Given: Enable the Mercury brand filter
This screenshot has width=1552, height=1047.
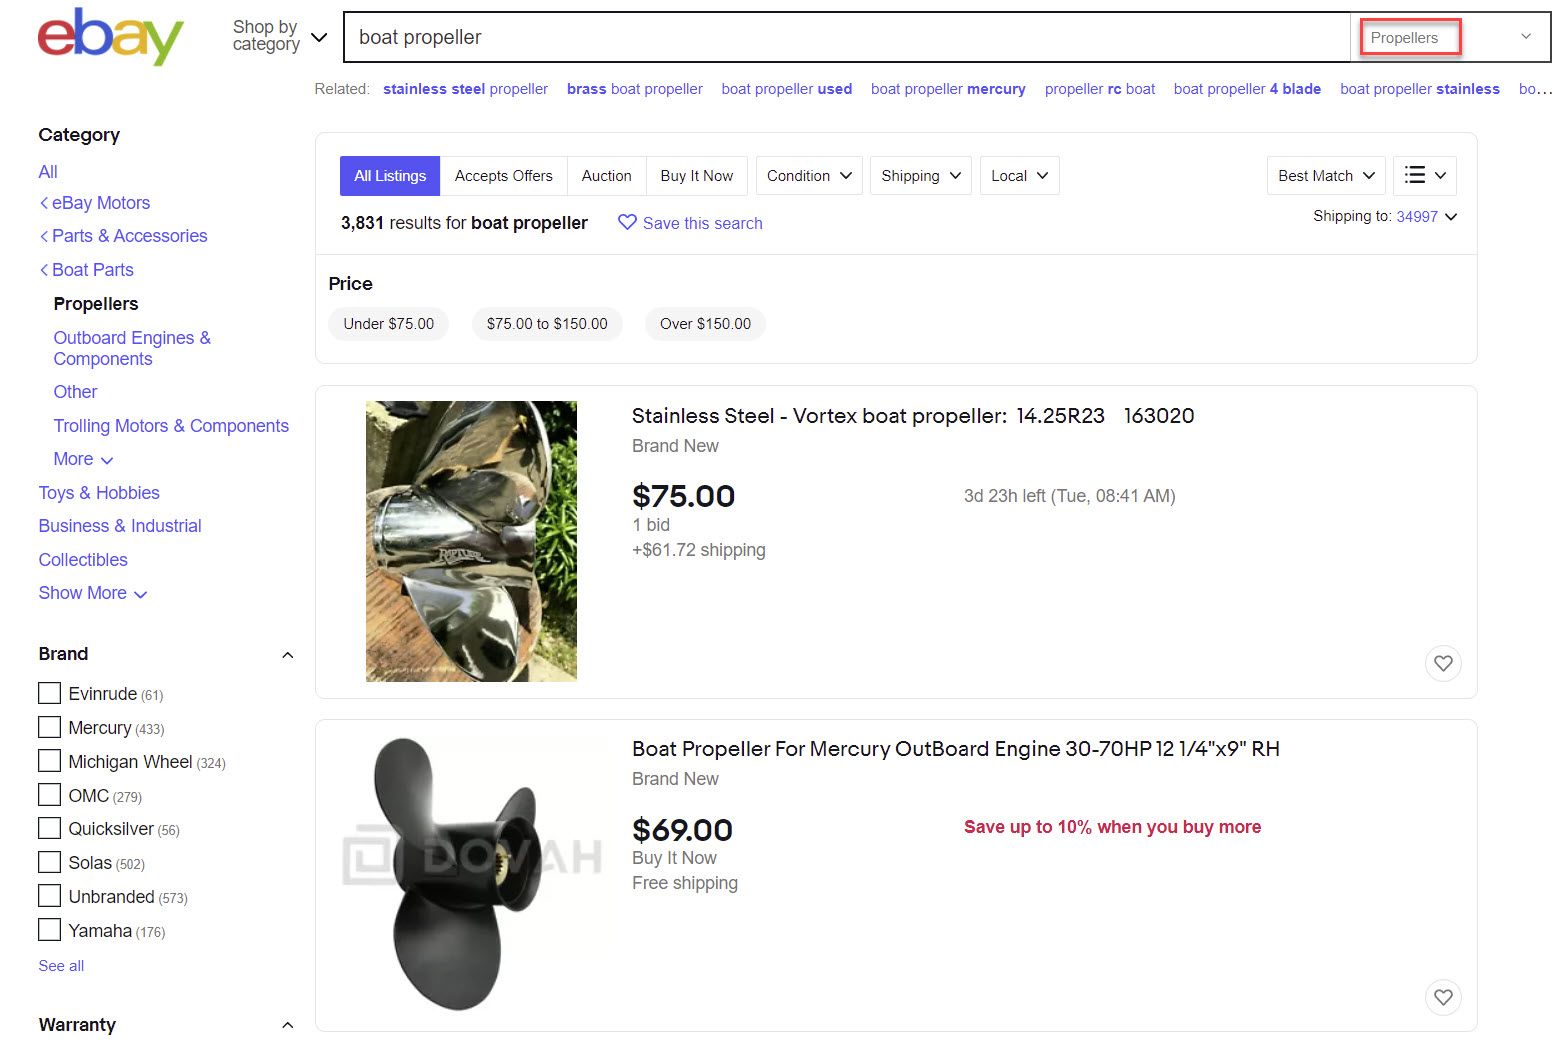Looking at the screenshot, I should pos(49,727).
